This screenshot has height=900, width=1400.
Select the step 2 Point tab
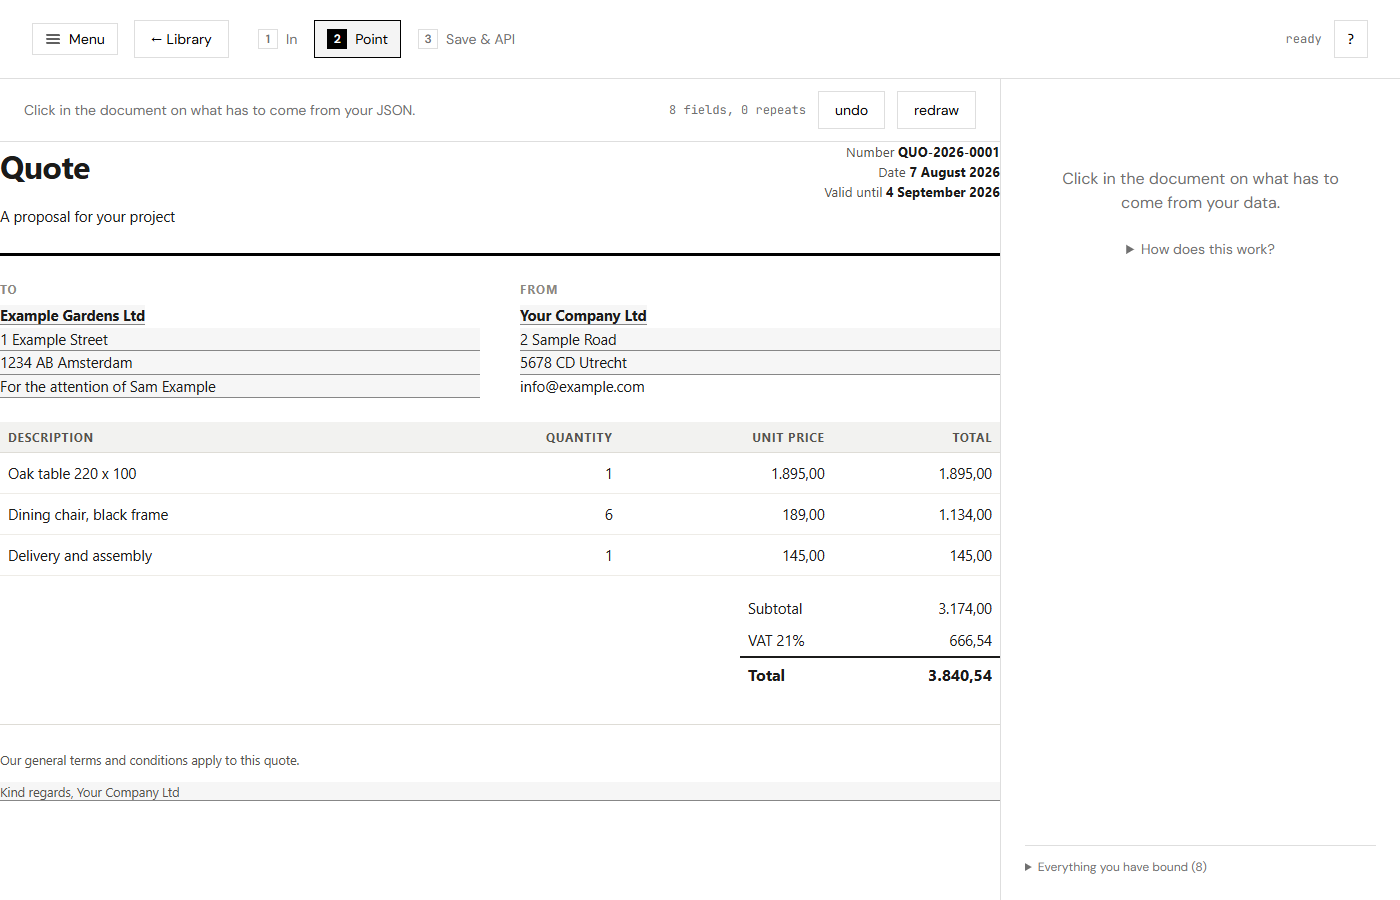pyautogui.click(x=357, y=39)
